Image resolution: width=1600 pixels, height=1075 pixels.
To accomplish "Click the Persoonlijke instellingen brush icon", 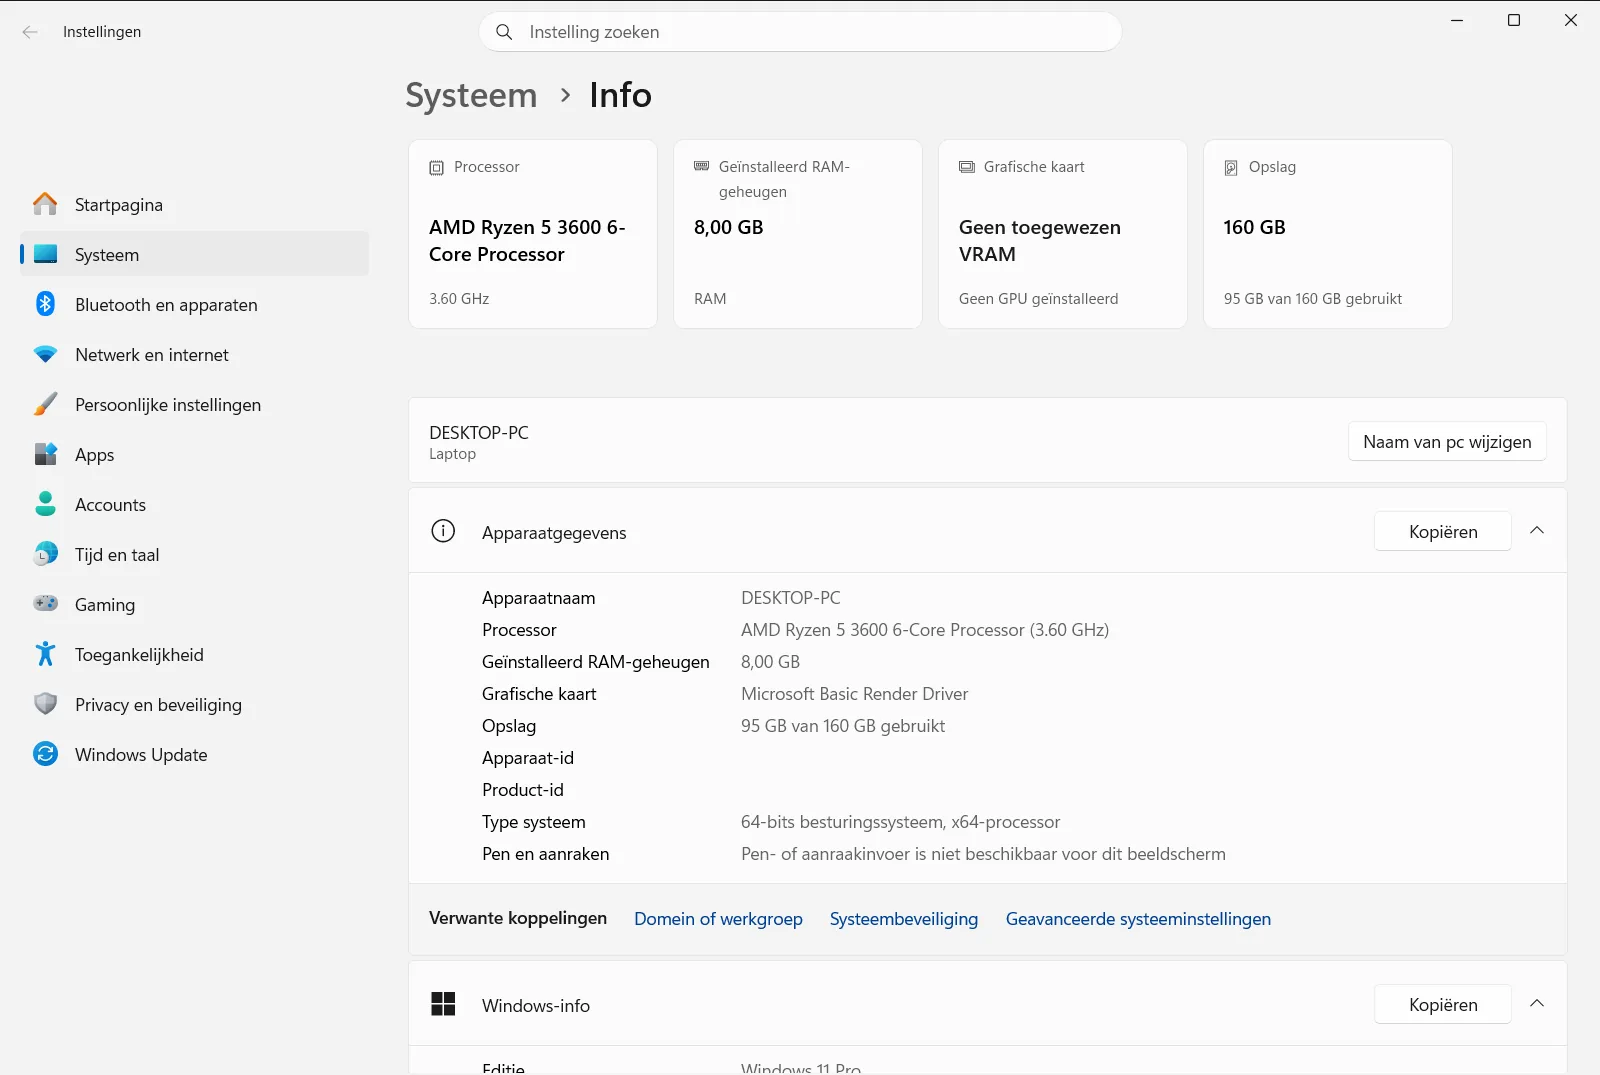I will click(45, 404).
